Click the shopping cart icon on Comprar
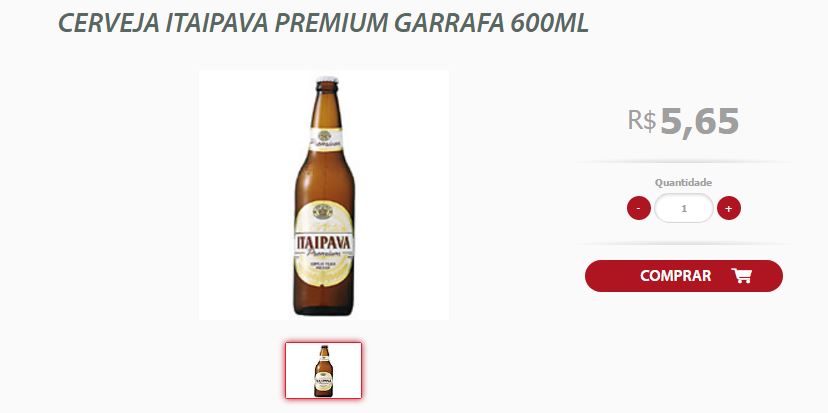The height and width of the screenshot is (413, 828). point(741,276)
